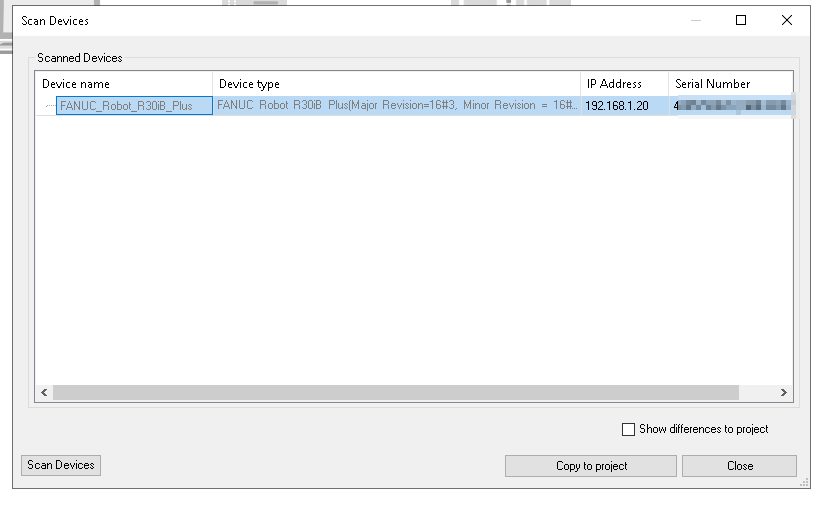Close the Scan Devices window with X
This screenshot has width=829, height=508.
coord(787,20)
